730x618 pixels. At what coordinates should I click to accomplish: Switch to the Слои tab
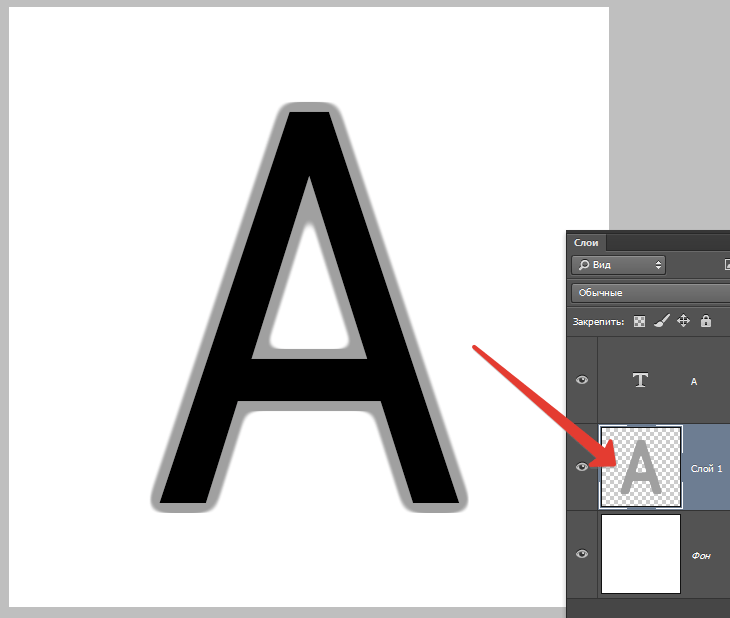586,243
